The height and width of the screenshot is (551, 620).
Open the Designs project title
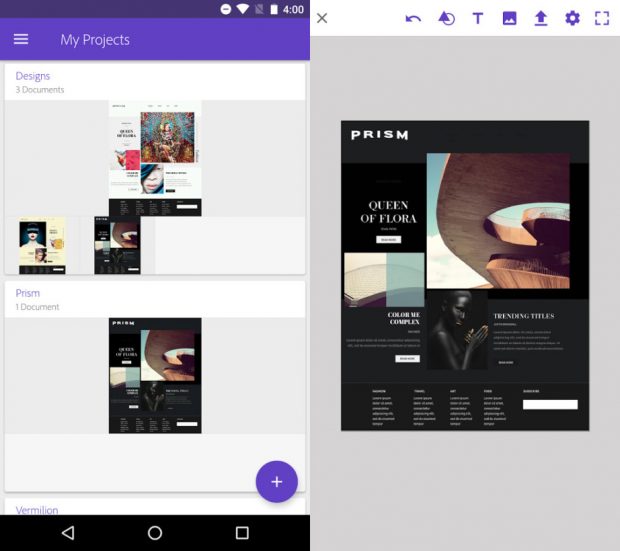33,76
